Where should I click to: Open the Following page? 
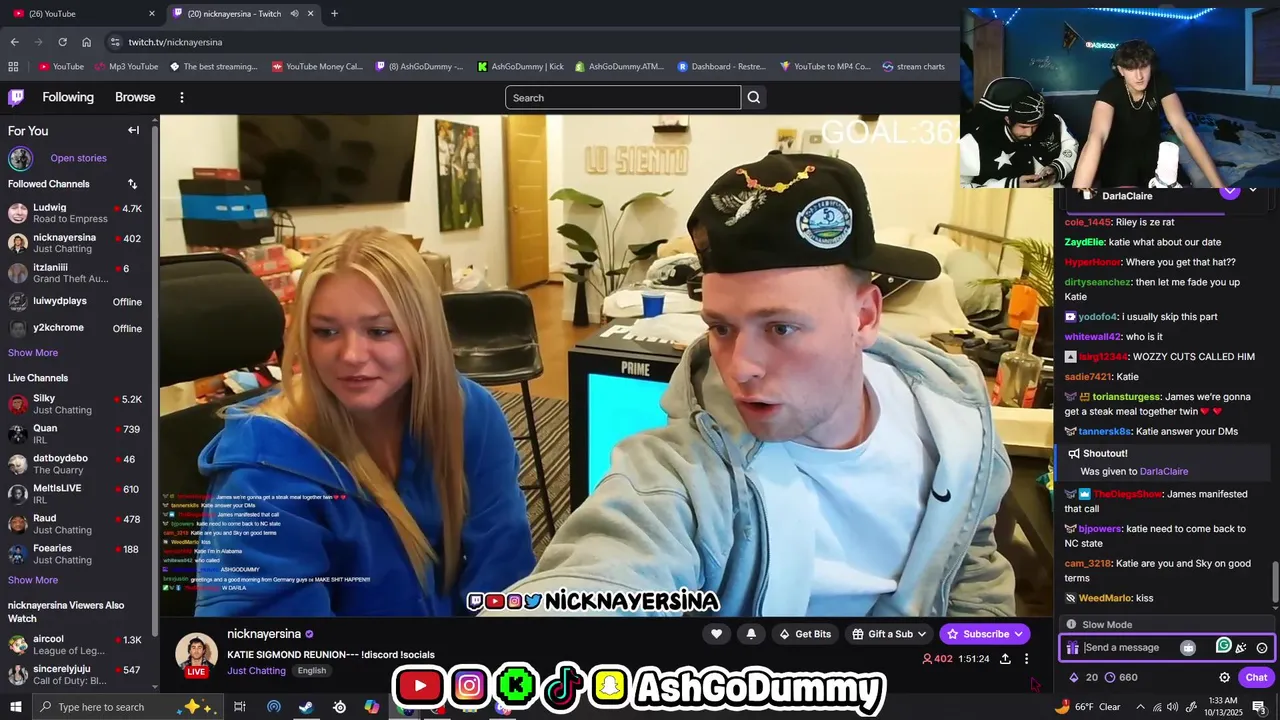coord(68,97)
